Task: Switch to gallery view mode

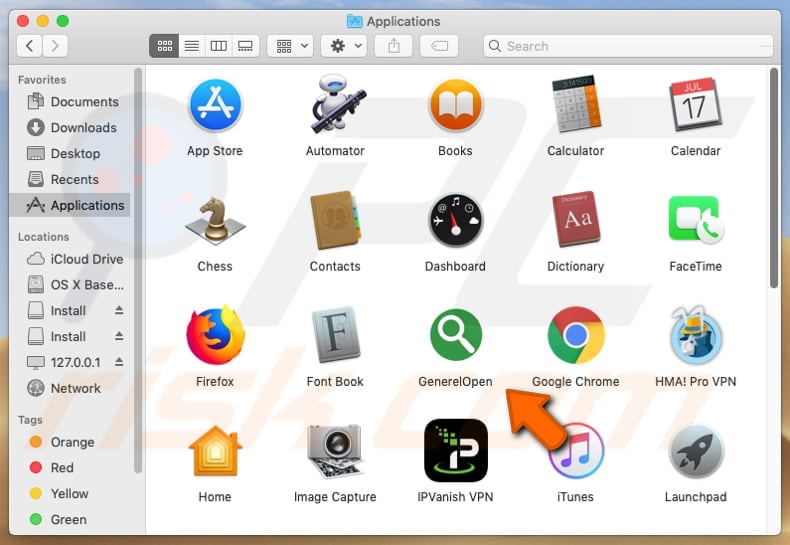Action: click(245, 46)
